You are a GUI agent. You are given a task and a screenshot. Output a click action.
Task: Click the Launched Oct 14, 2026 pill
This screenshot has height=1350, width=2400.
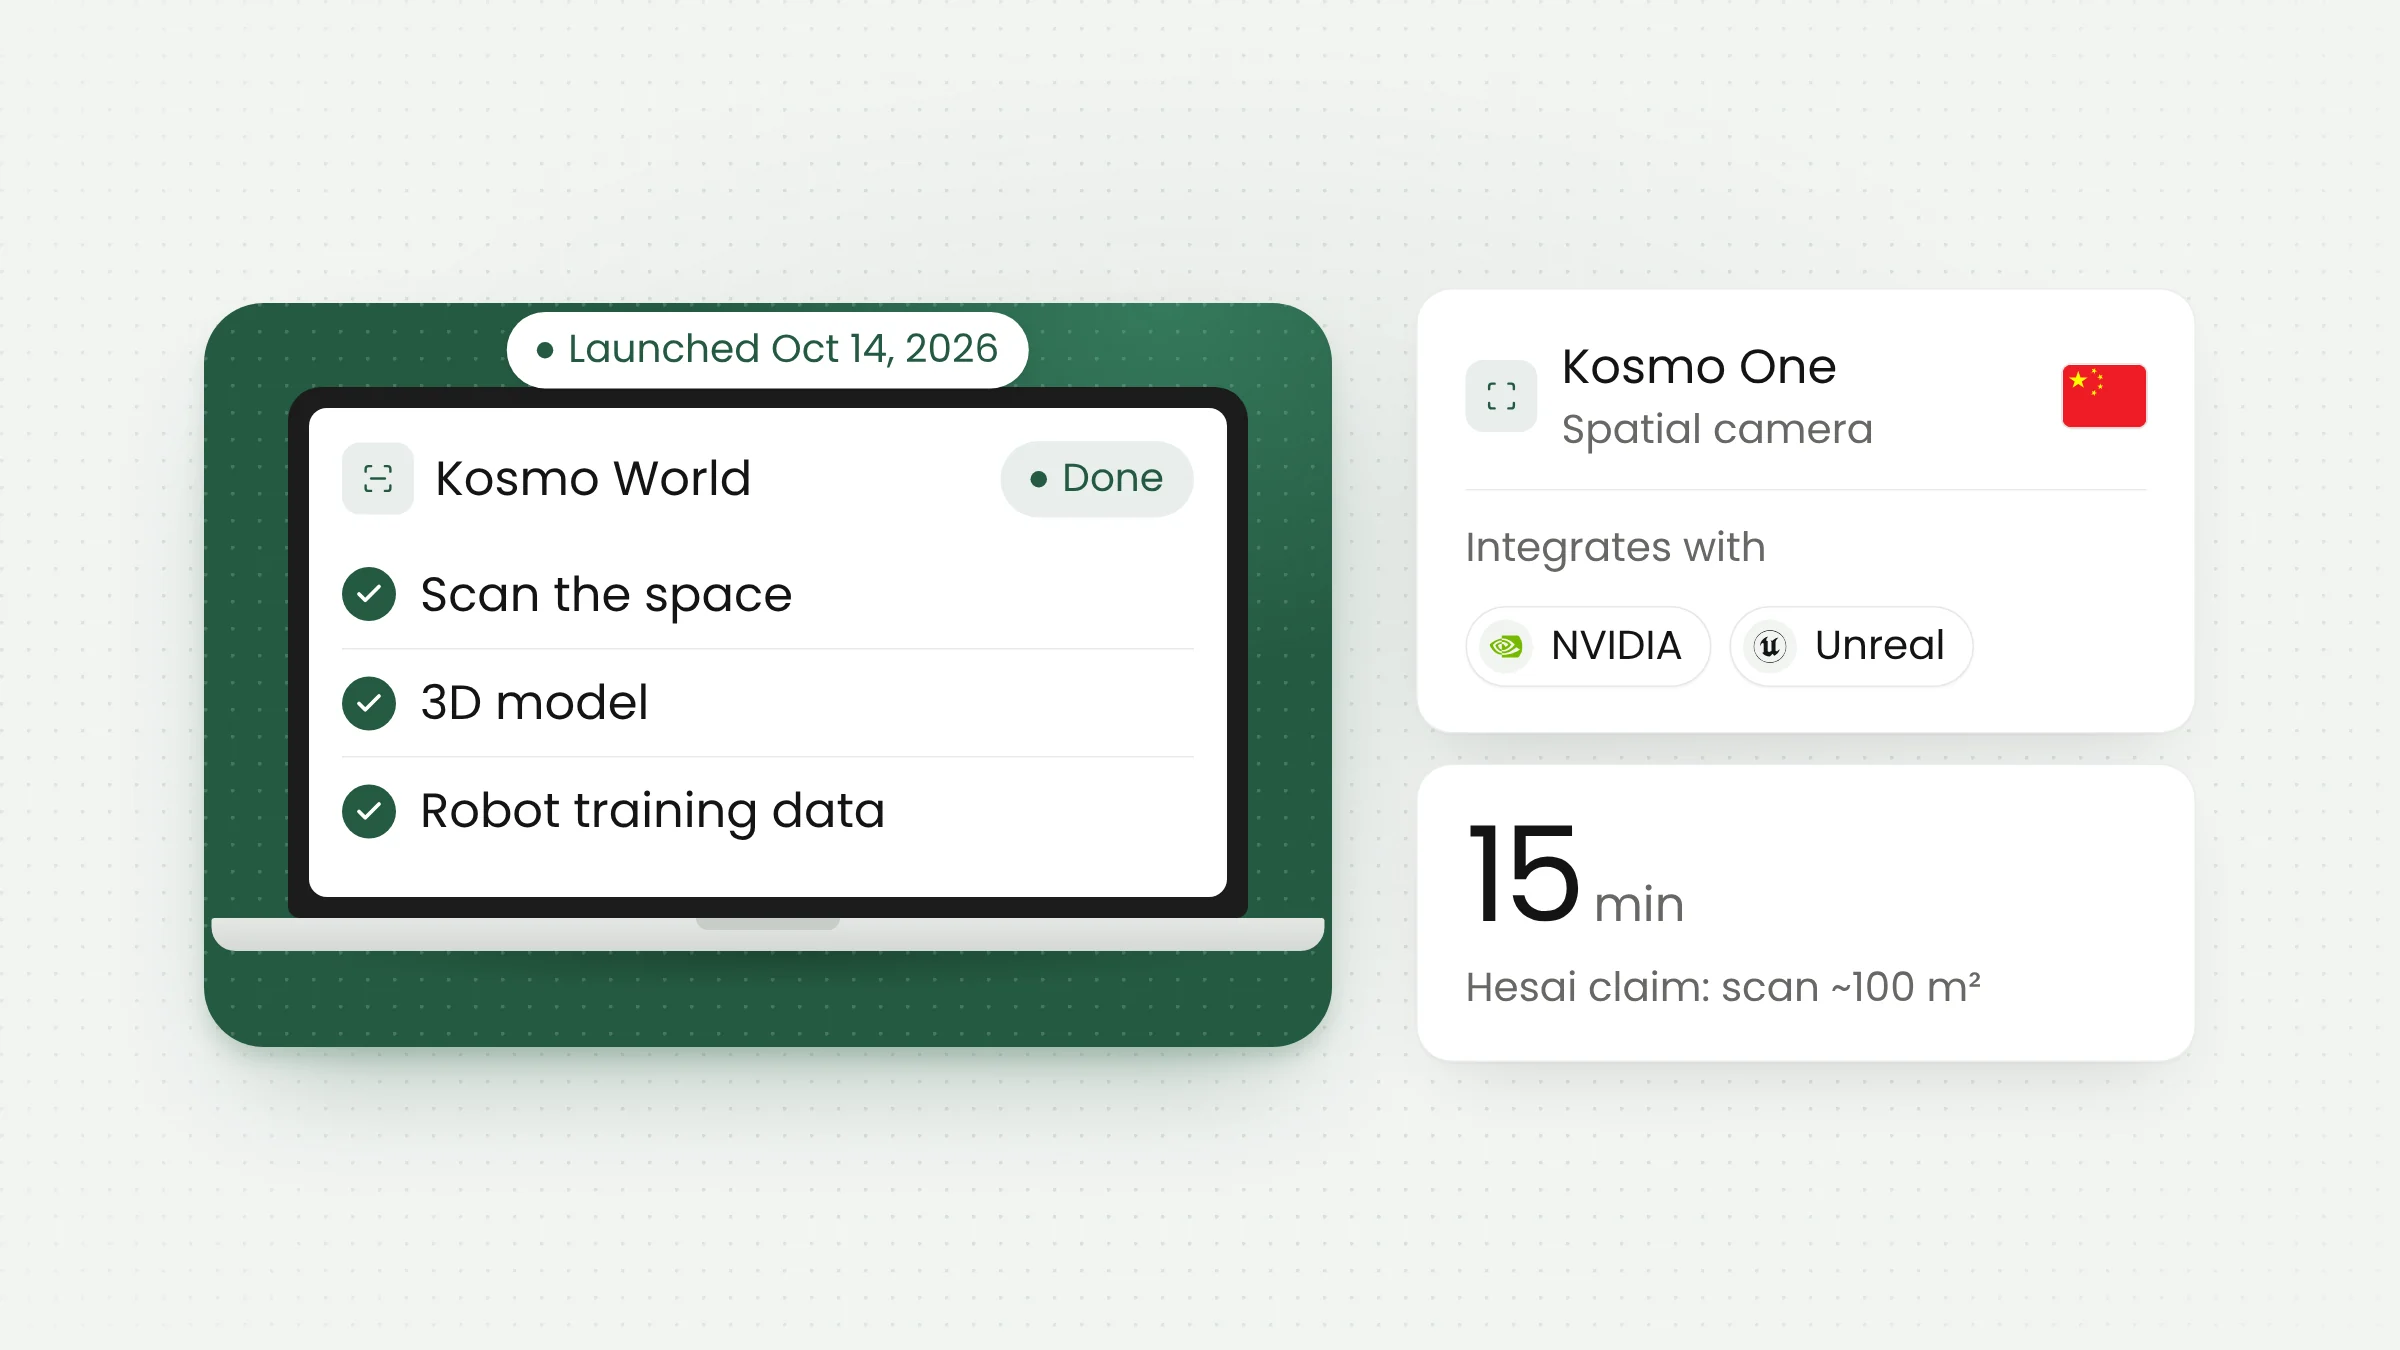point(768,349)
